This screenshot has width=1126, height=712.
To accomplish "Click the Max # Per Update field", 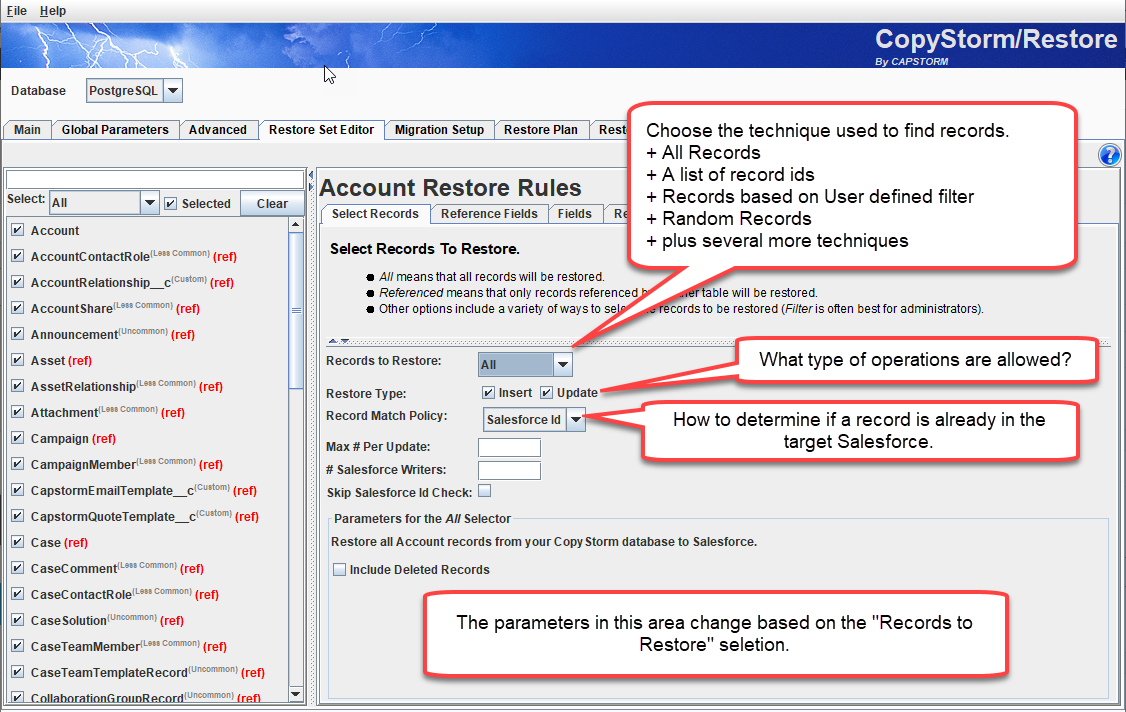I will 509,447.
